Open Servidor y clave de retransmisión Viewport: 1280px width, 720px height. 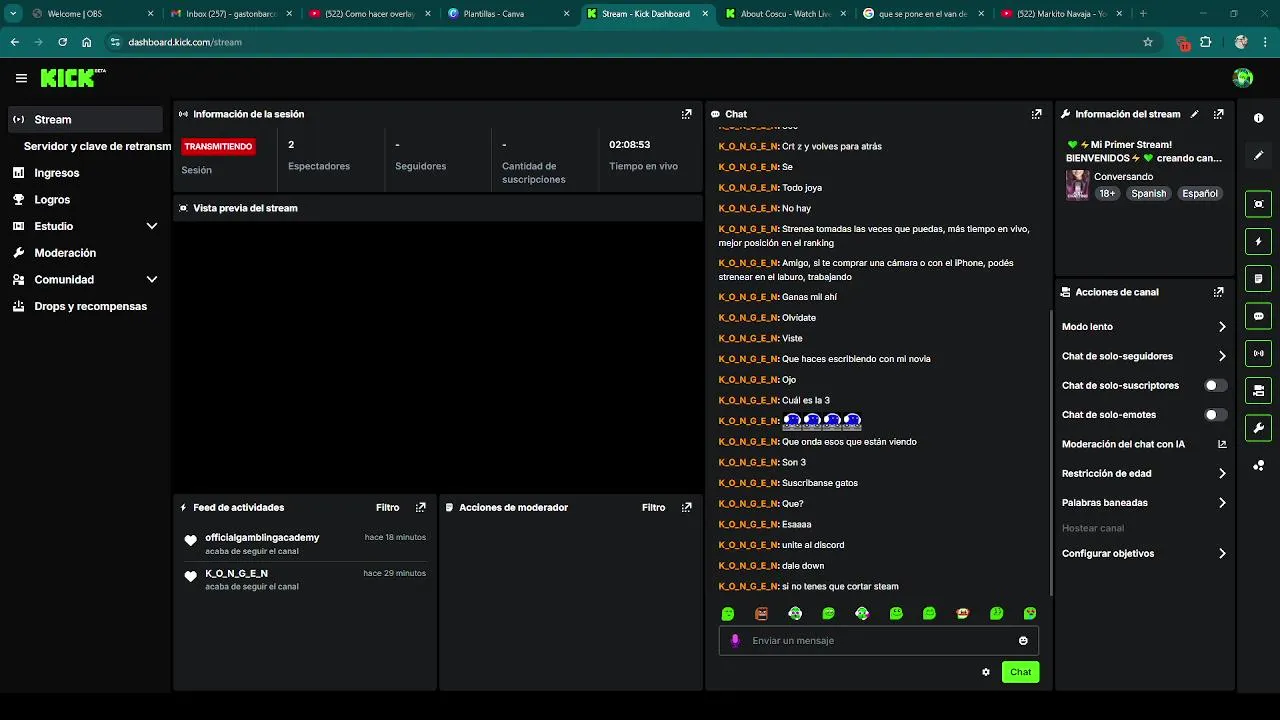tap(97, 146)
